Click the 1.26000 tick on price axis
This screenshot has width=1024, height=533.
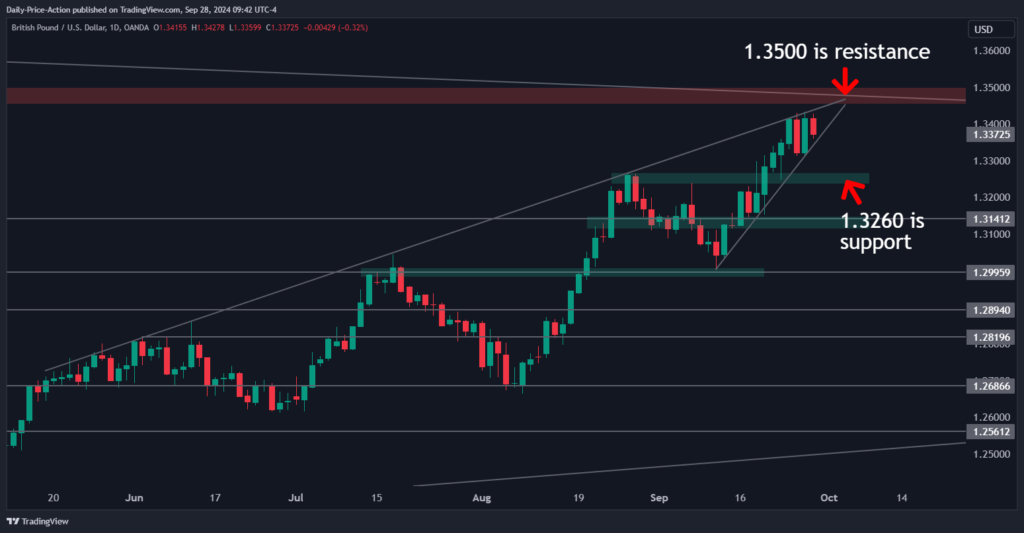pos(991,417)
